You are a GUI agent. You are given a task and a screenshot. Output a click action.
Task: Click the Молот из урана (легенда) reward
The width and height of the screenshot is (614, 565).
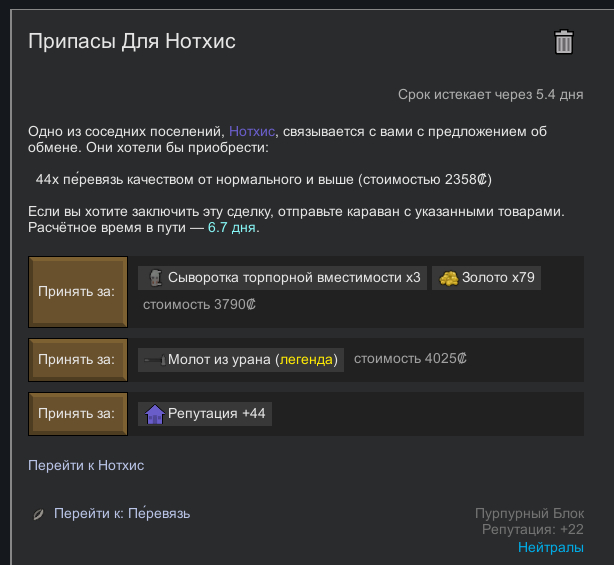tap(241, 360)
